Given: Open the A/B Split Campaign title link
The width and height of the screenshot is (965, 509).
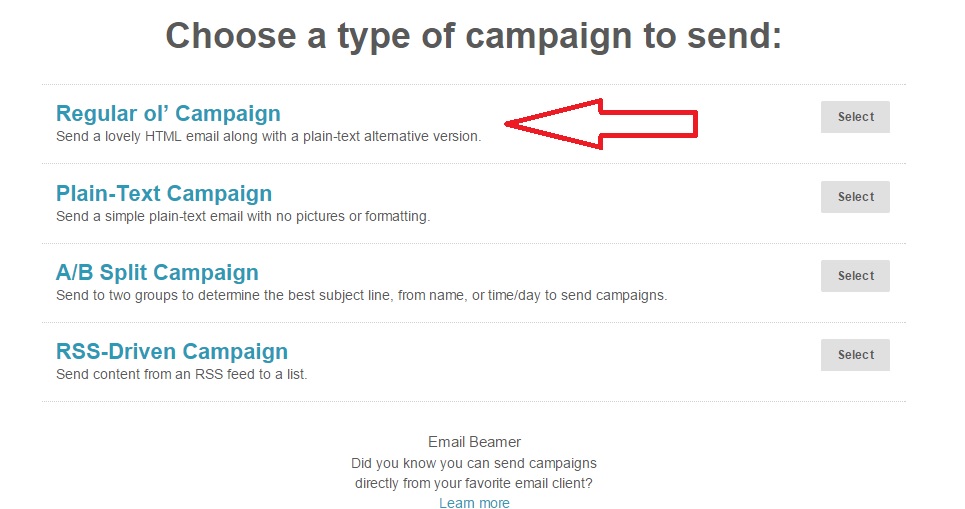Looking at the screenshot, I should pyautogui.click(x=157, y=272).
